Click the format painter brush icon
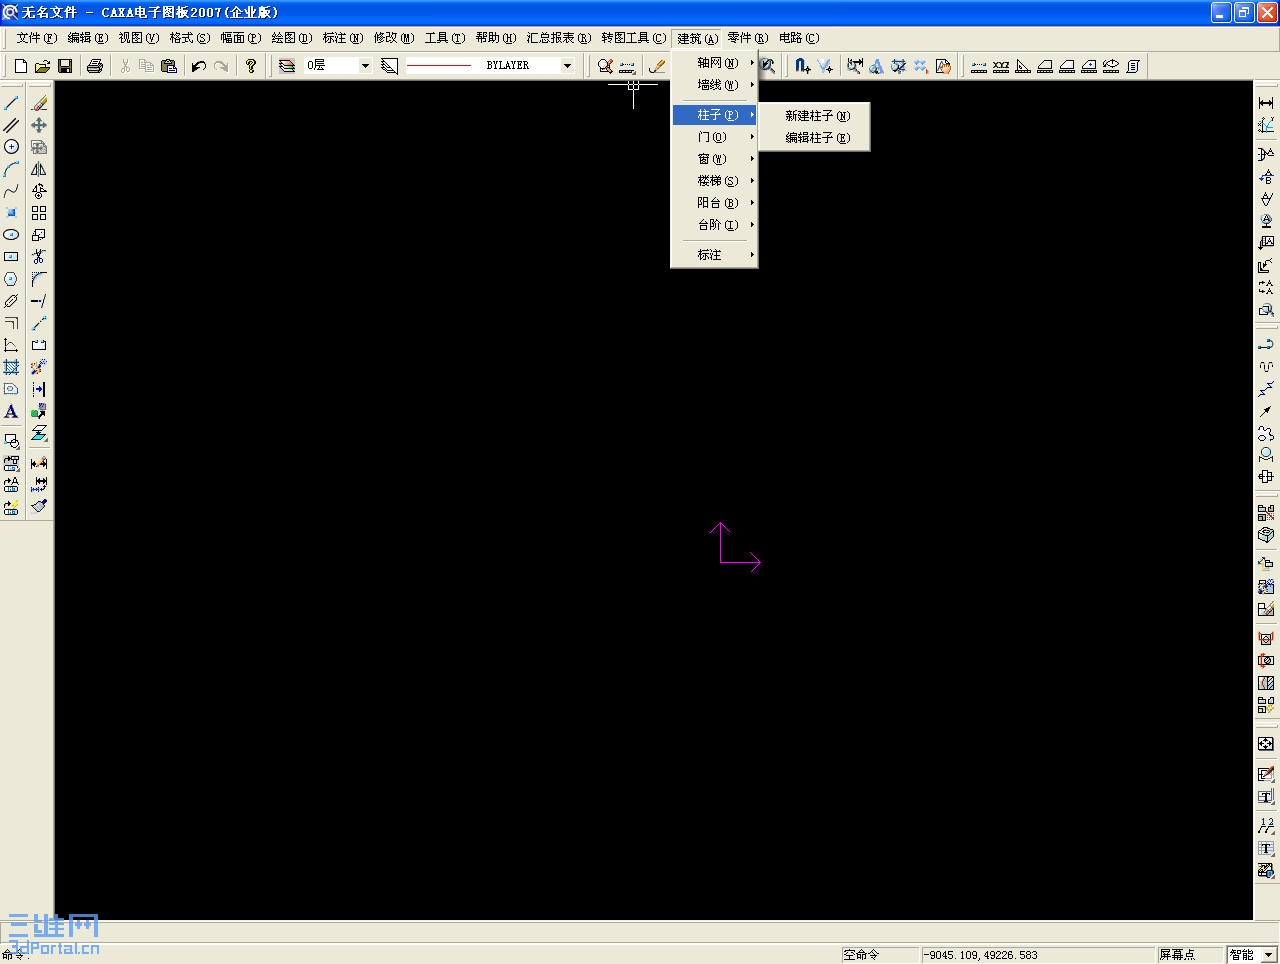This screenshot has width=1280, height=964. click(39, 506)
